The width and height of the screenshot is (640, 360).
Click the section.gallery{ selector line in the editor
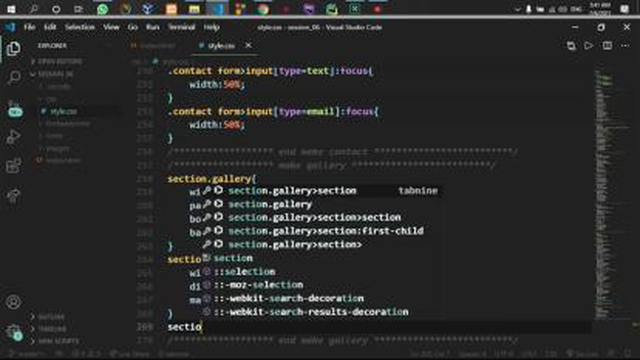pyautogui.click(x=211, y=179)
